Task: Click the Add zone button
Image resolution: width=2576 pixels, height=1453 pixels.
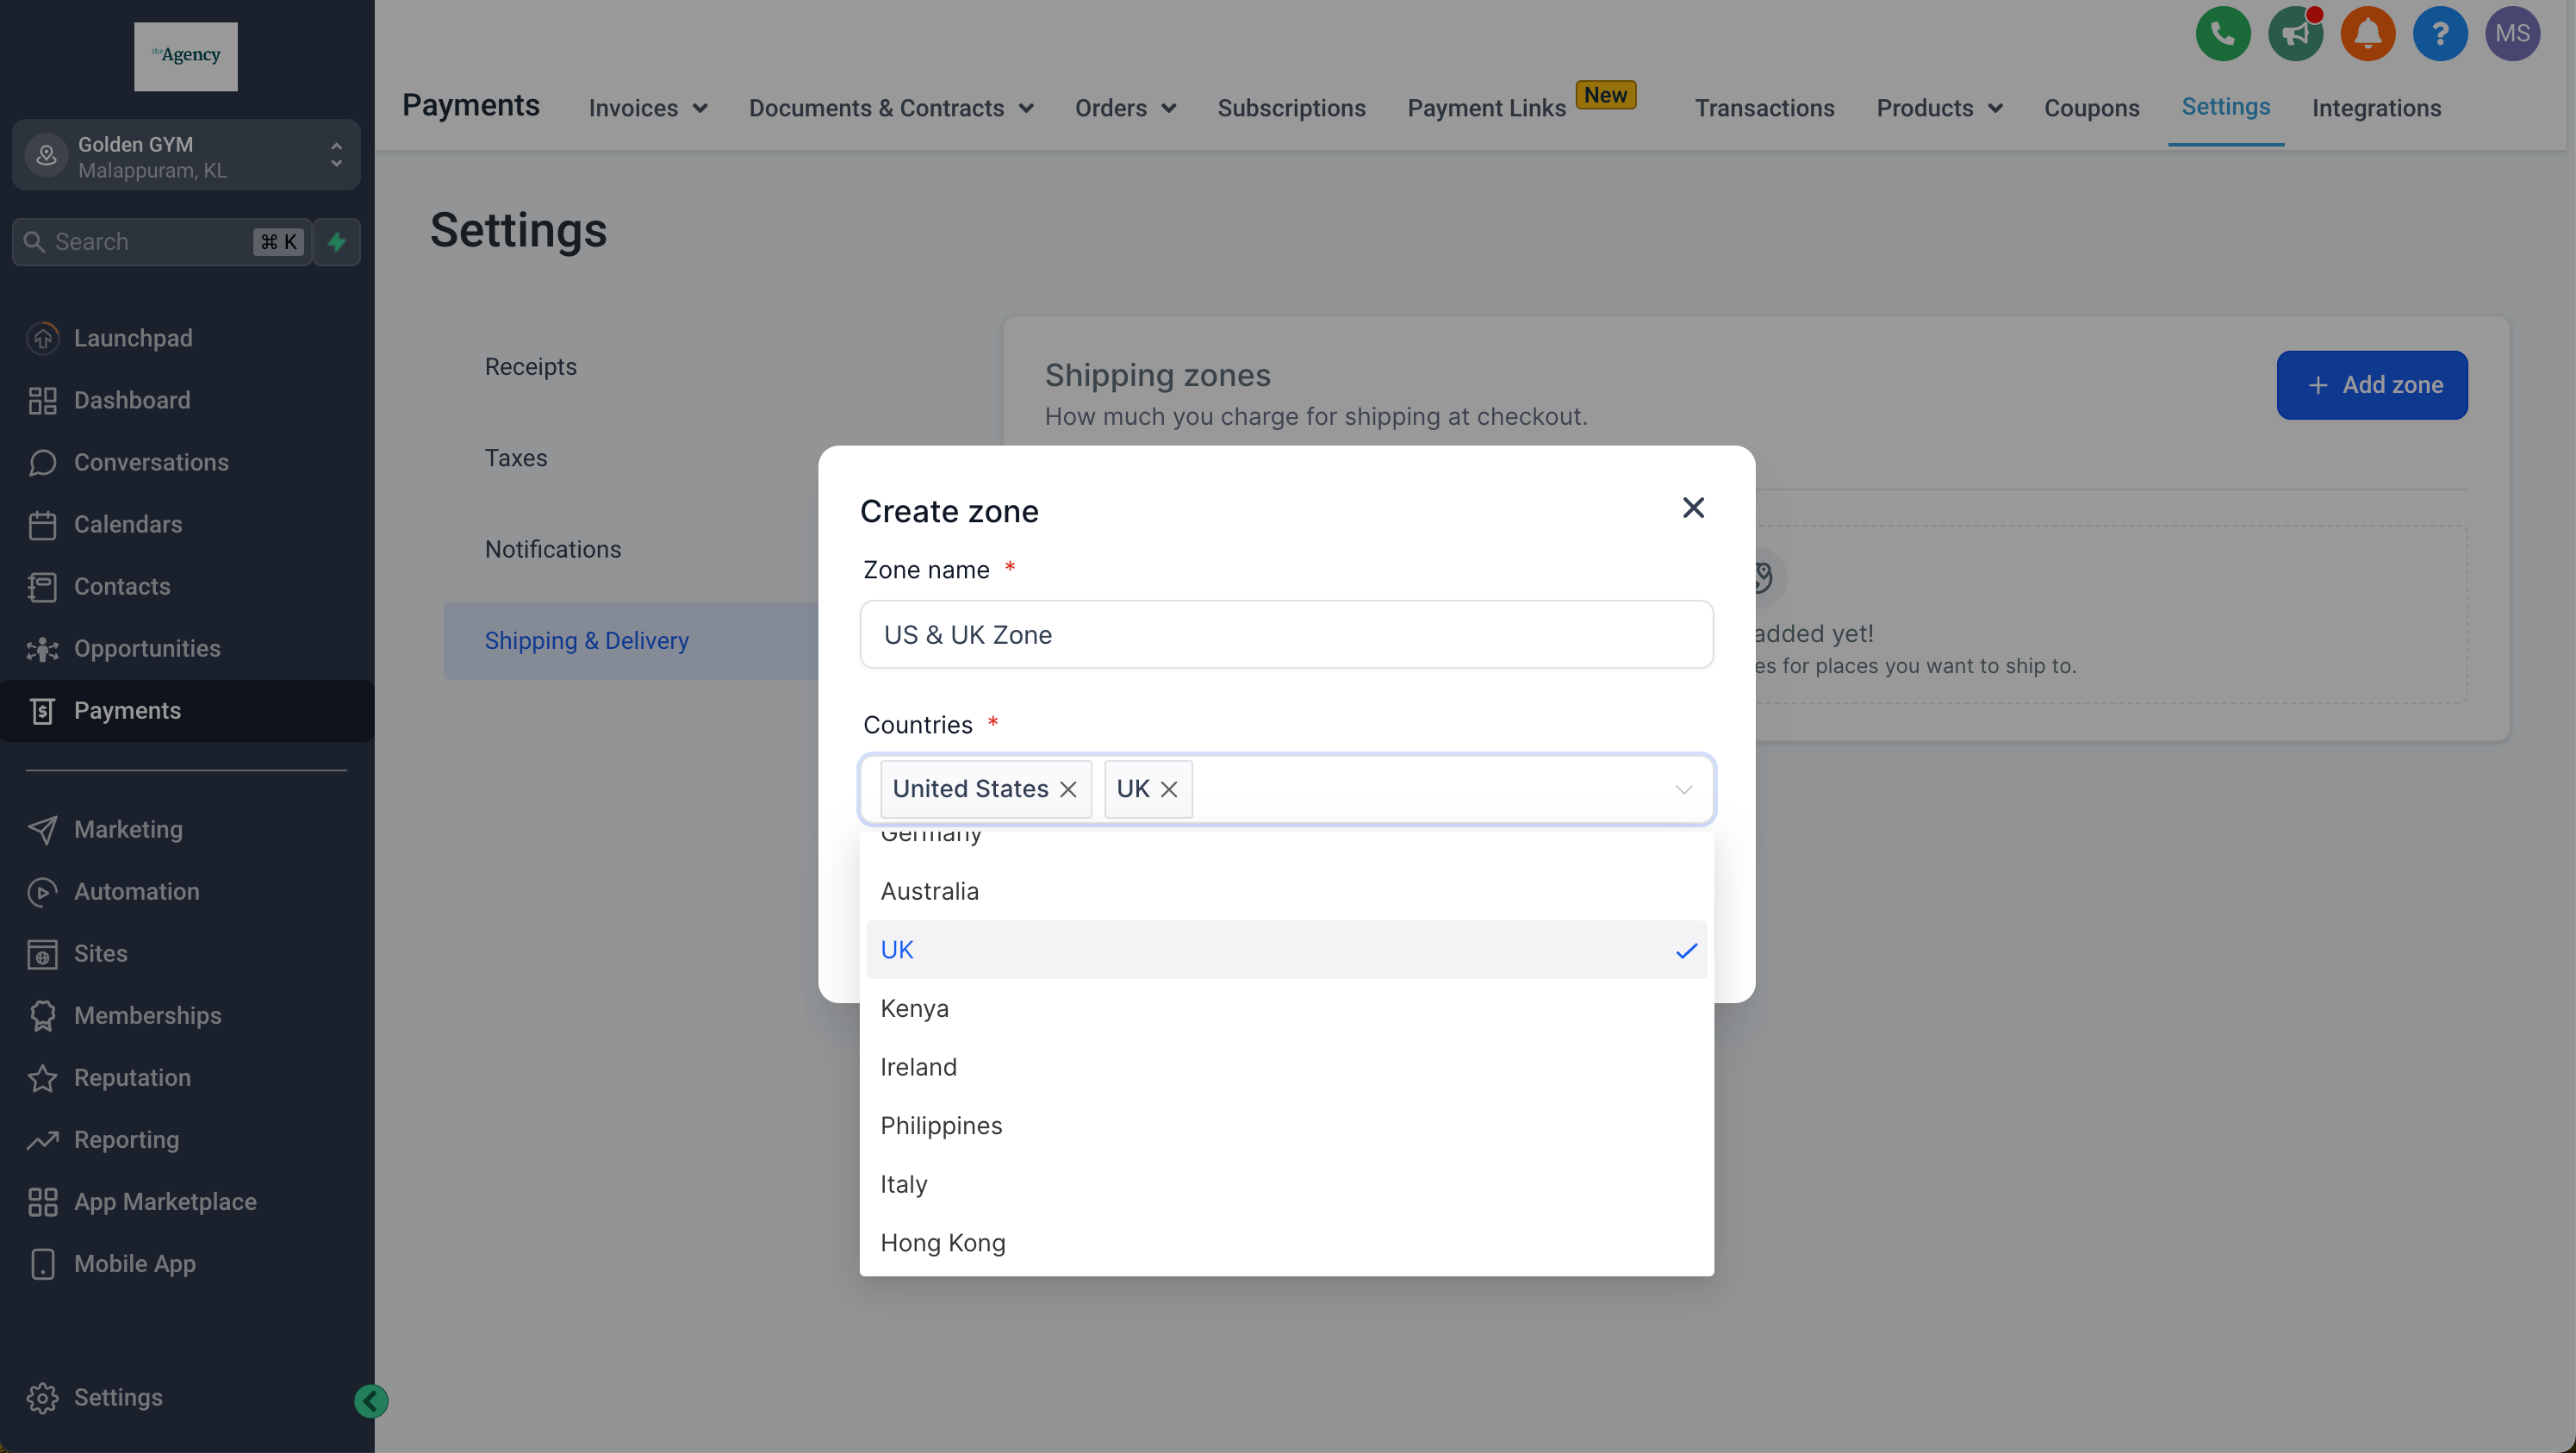Action: [x=2371, y=385]
